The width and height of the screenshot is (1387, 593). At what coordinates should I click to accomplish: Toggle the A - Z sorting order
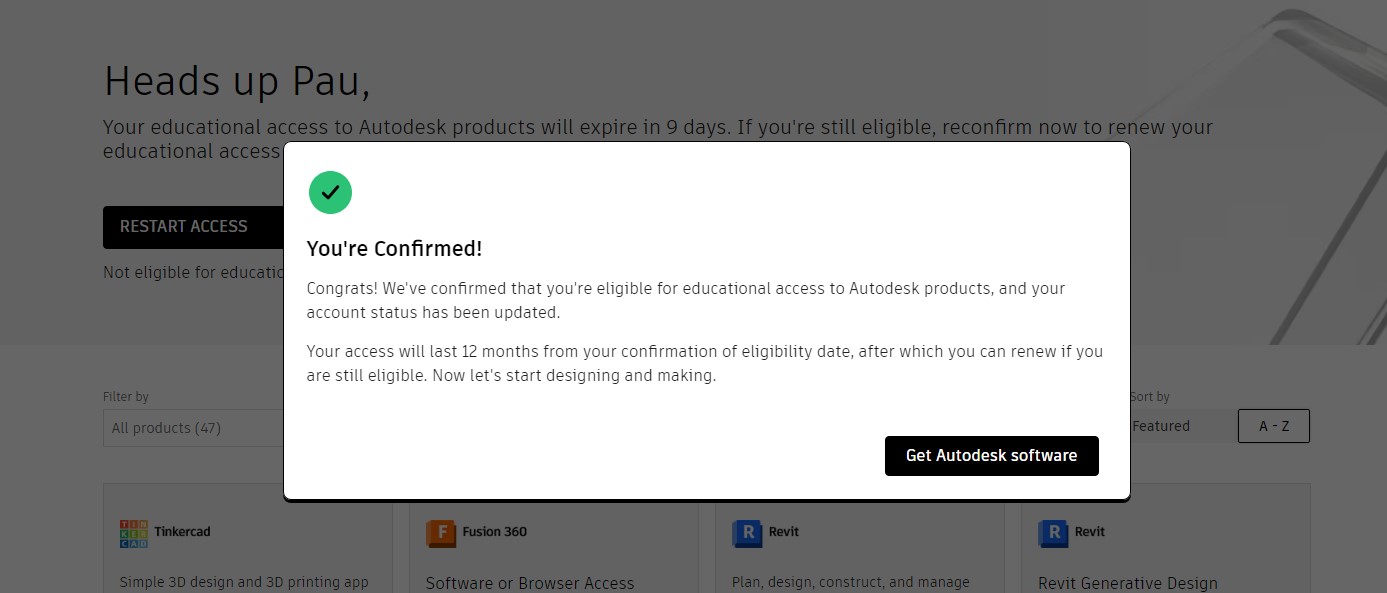coord(1273,425)
